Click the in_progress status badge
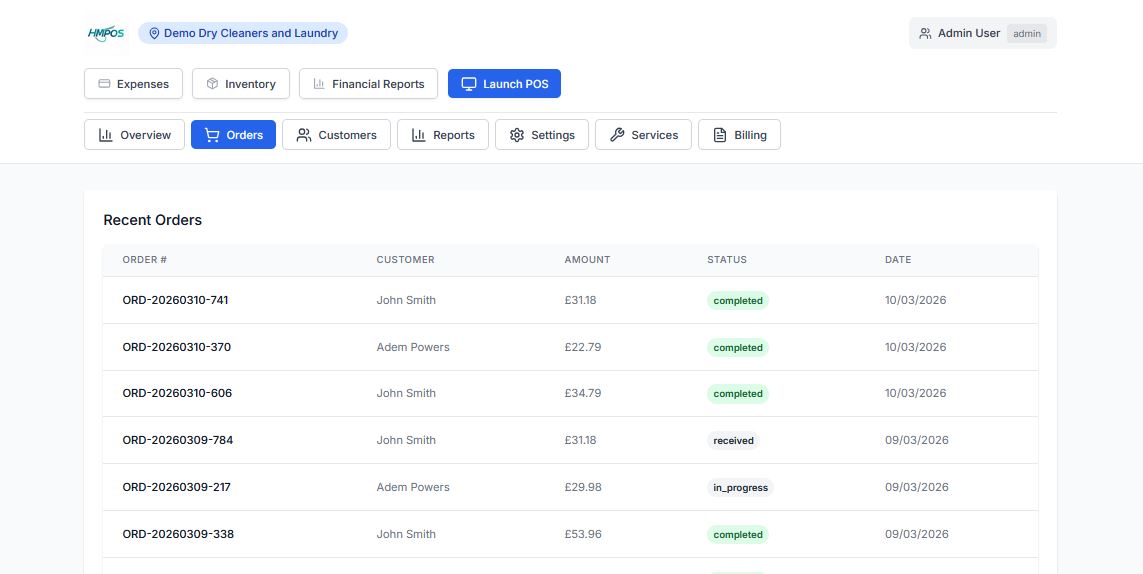 click(741, 488)
